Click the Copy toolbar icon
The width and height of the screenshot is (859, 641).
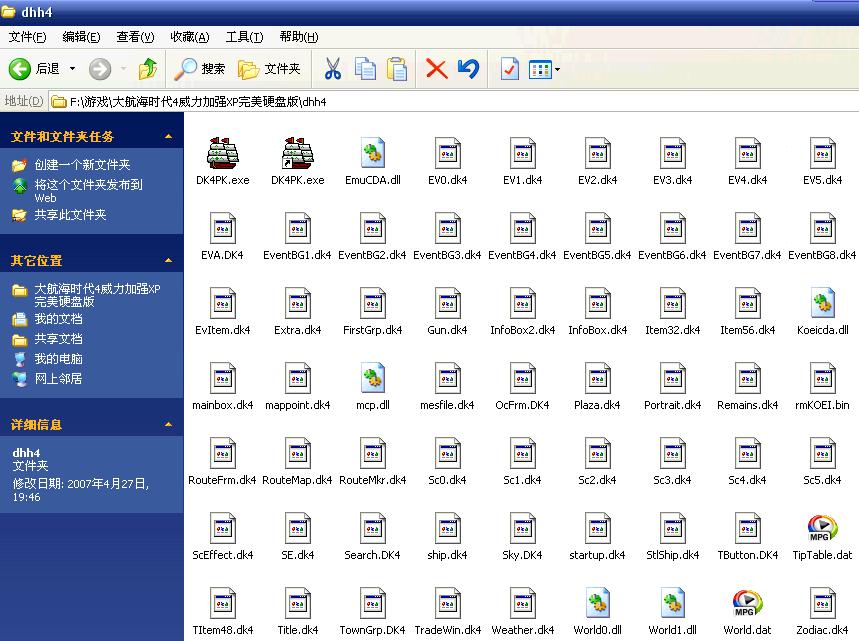tap(365, 69)
